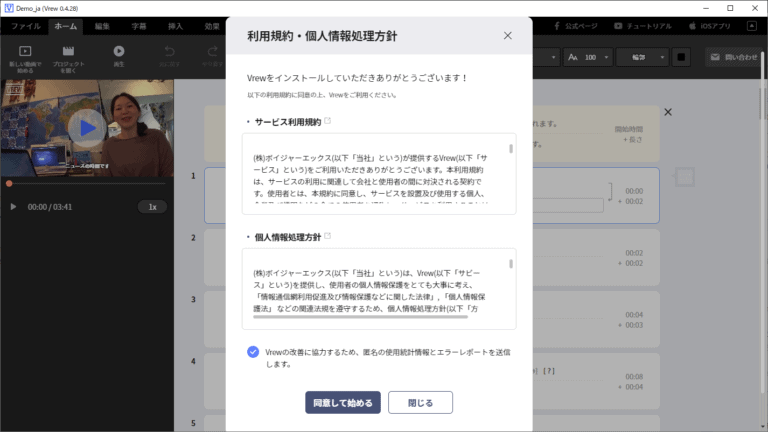
Task: Open サービス利用規約 external link icon
Action: tap(328, 121)
